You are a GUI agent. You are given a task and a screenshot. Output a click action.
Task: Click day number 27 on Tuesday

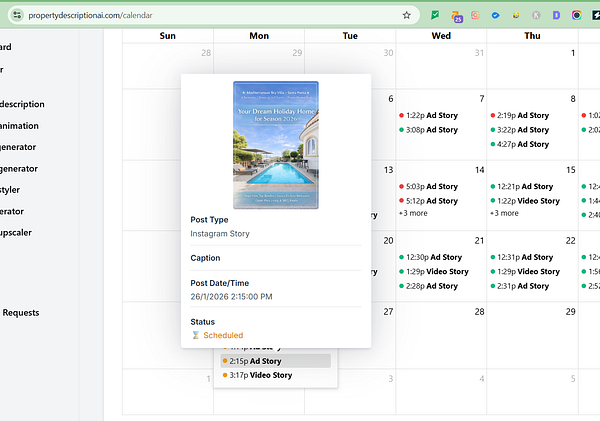[x=388, y=312]
